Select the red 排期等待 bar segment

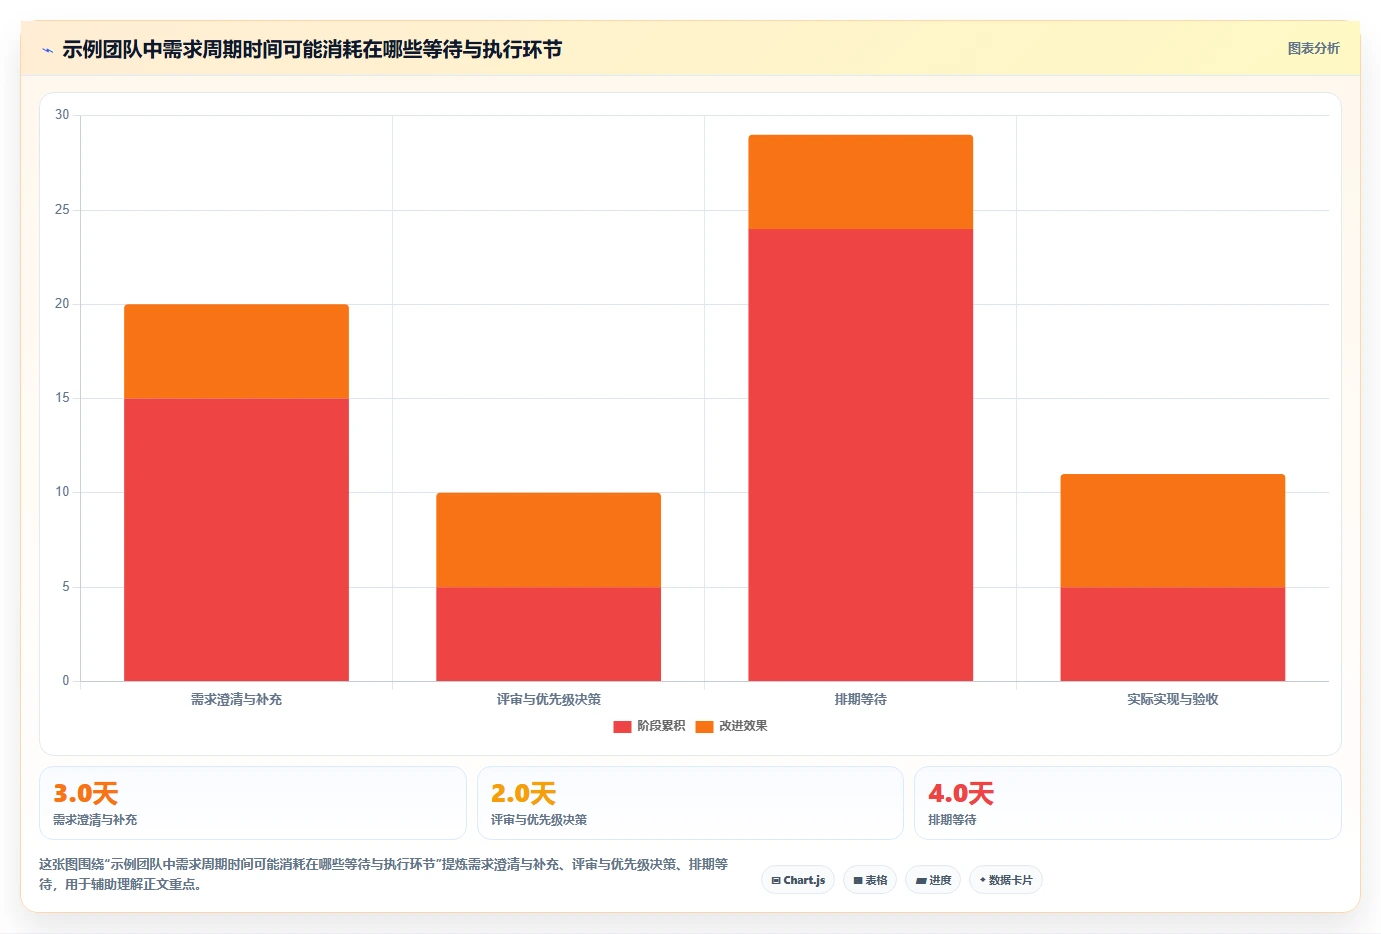(x=860, y=455)
